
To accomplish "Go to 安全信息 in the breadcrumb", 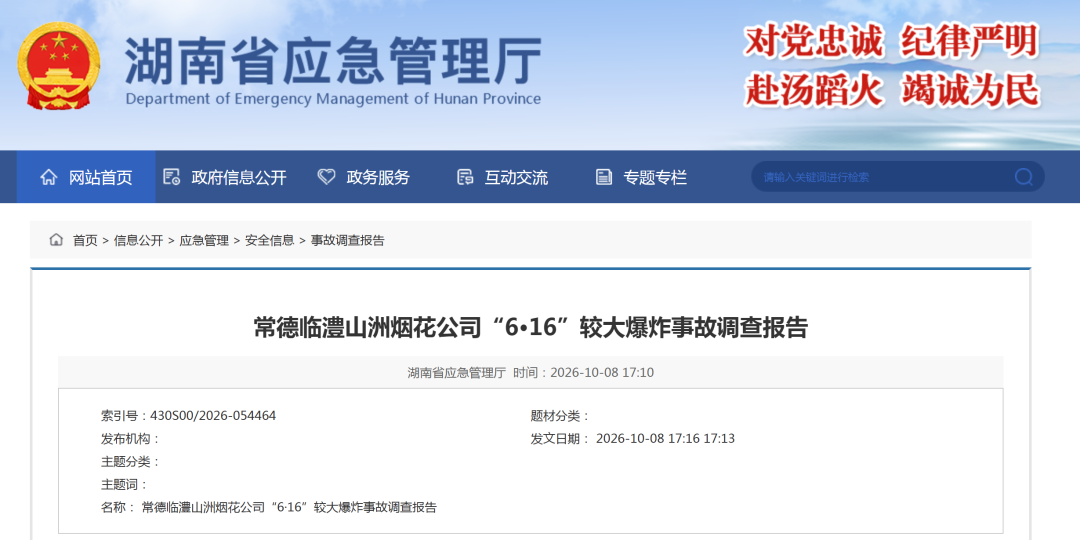I will click(x=270, y=240).
